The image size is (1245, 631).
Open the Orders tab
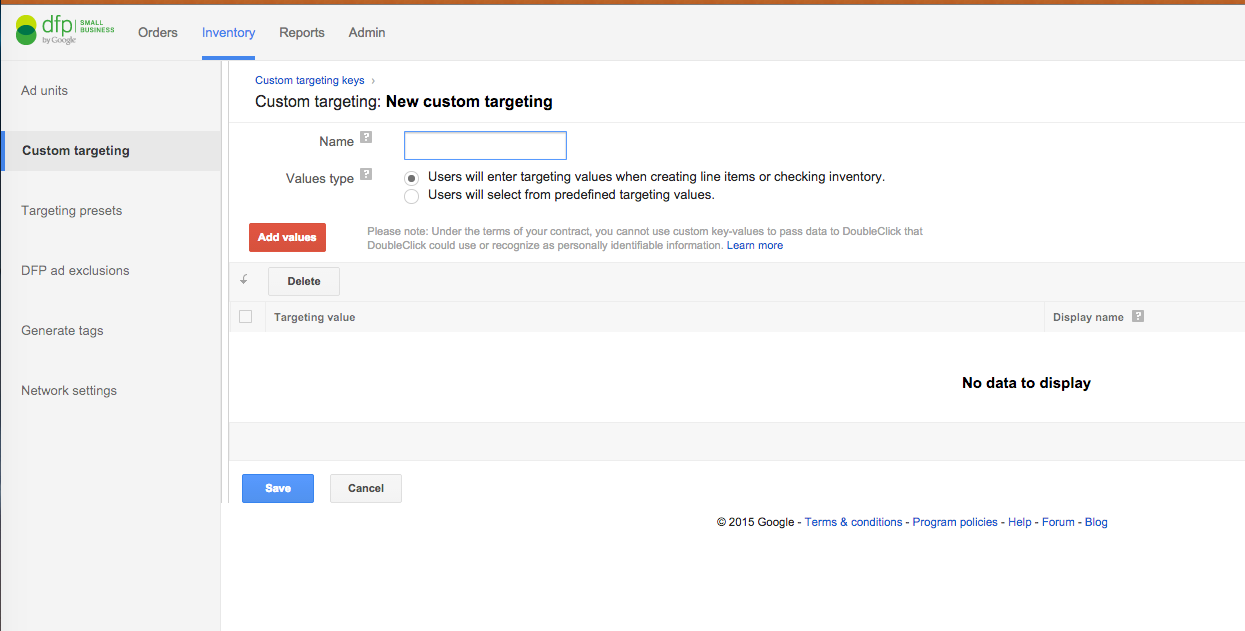pos(158,33)
